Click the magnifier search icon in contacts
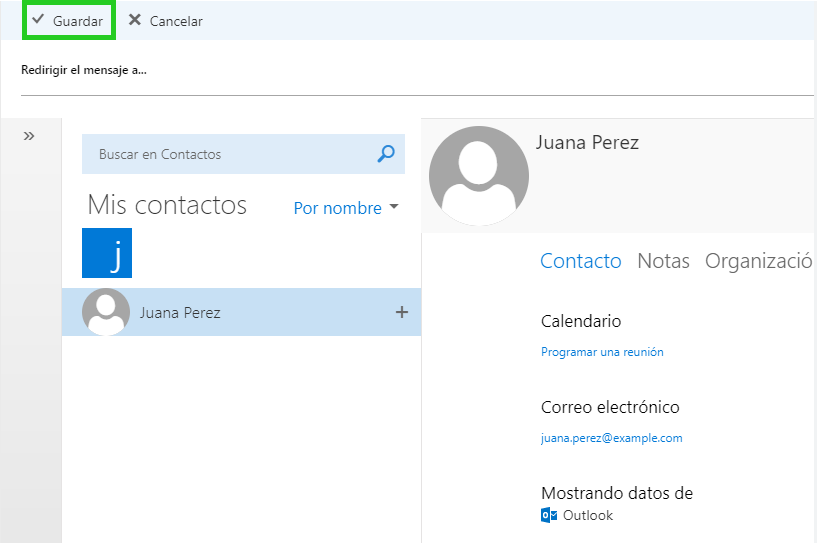817x543 pixels. point(386,154)
